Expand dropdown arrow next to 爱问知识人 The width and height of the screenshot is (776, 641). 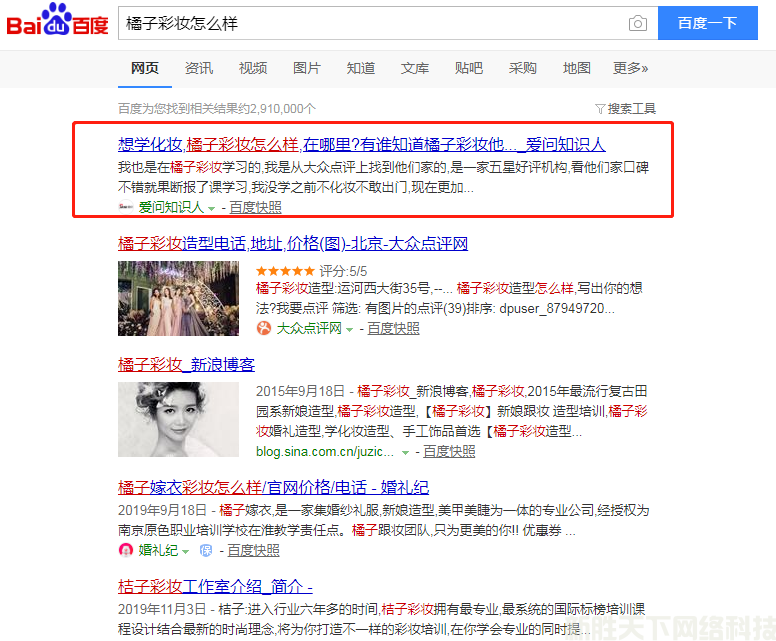[x=211, y=208]
